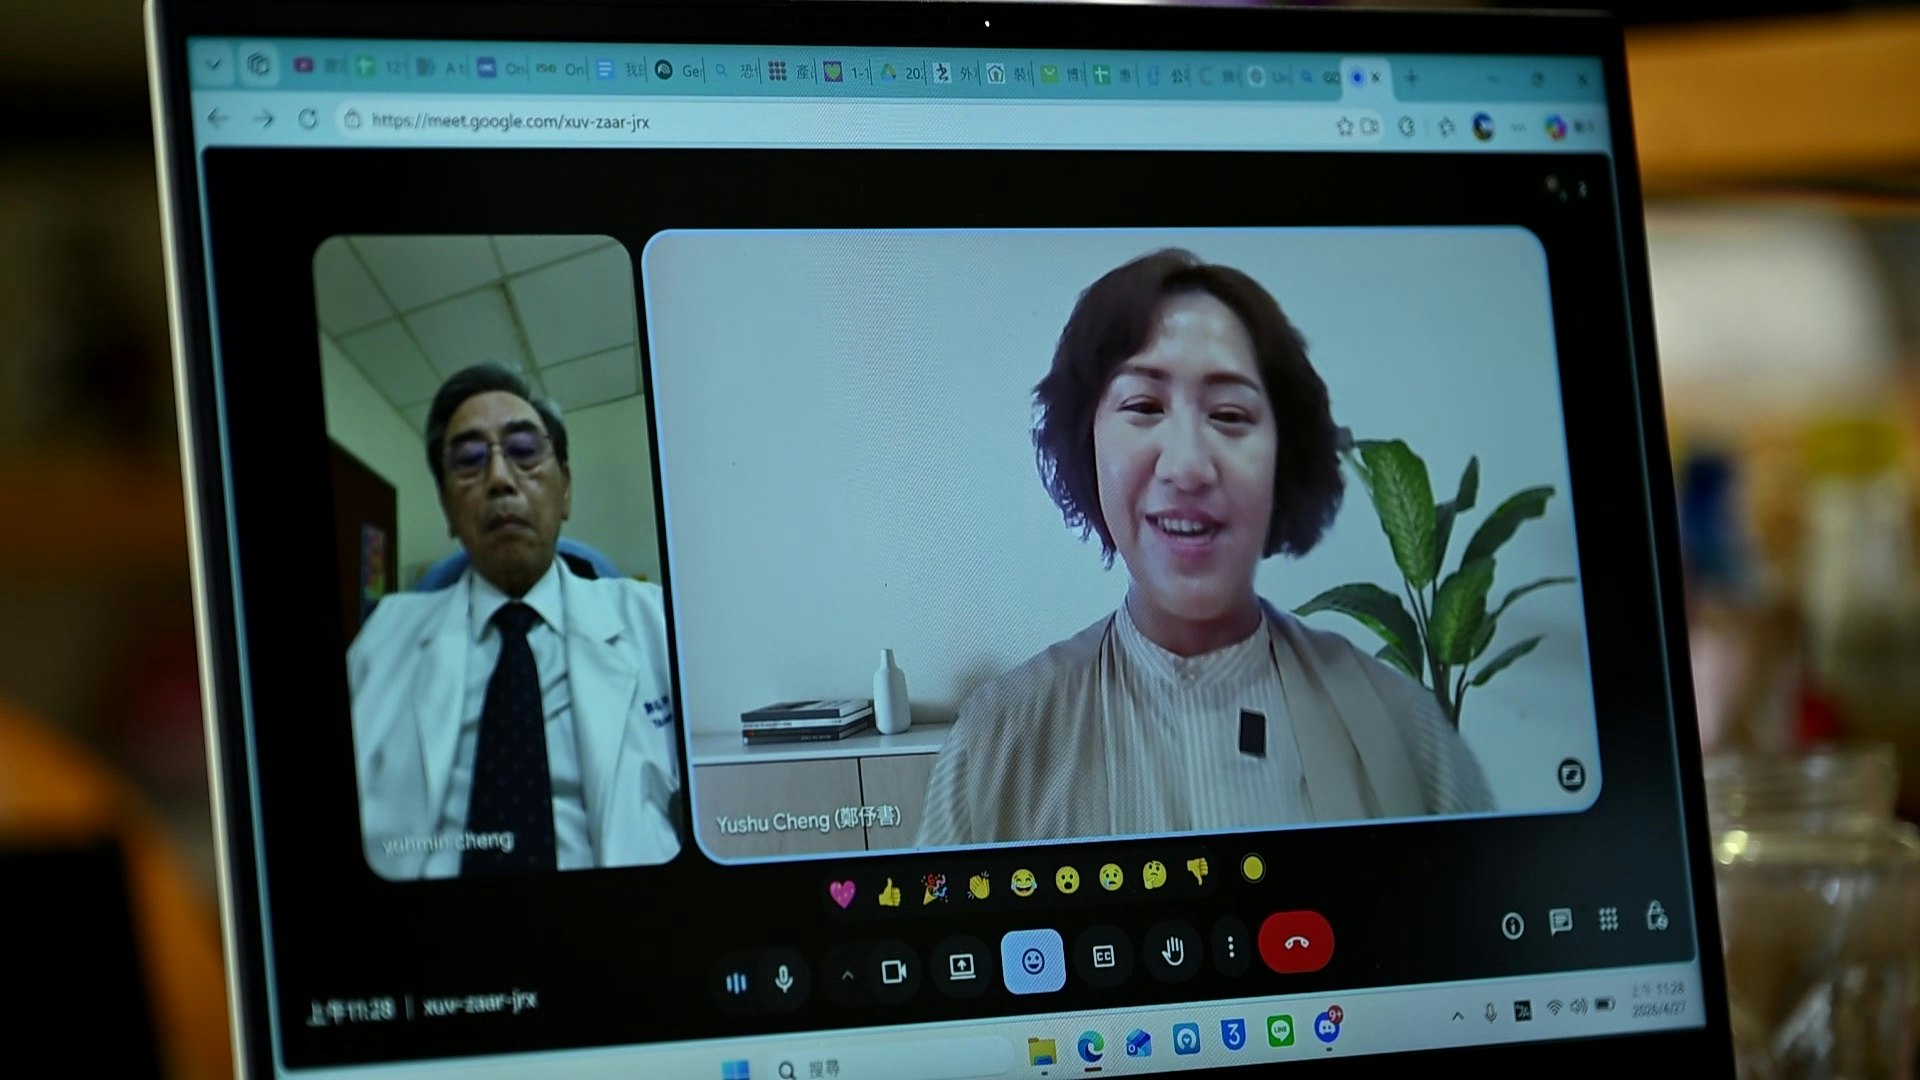This screenshot has width=1920, height=1080.
Task: Open Discord from the Windows taskbar
Action: coord(1328,1027)
